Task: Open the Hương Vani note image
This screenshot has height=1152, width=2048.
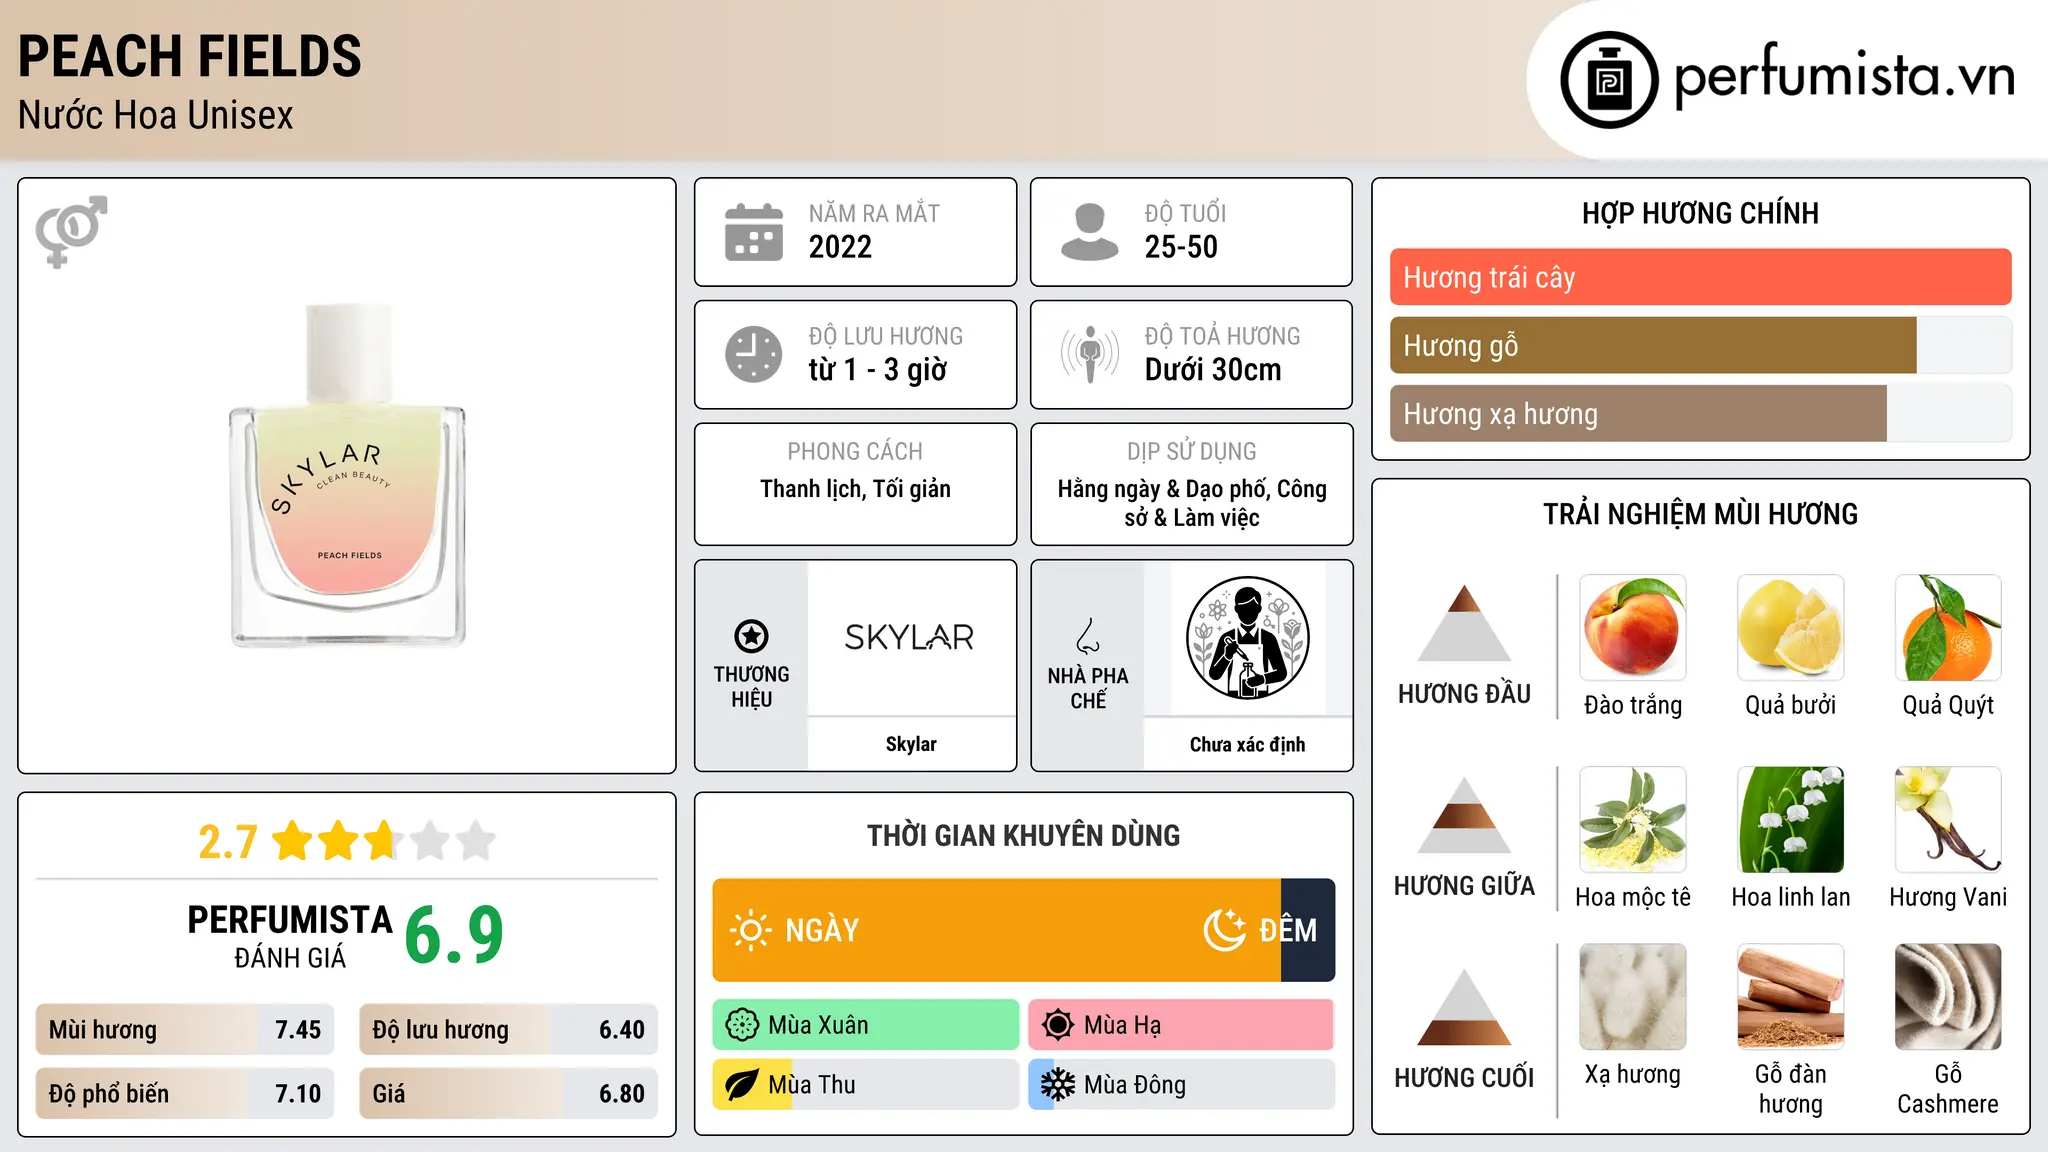Action: click(x=1948, y=820)
